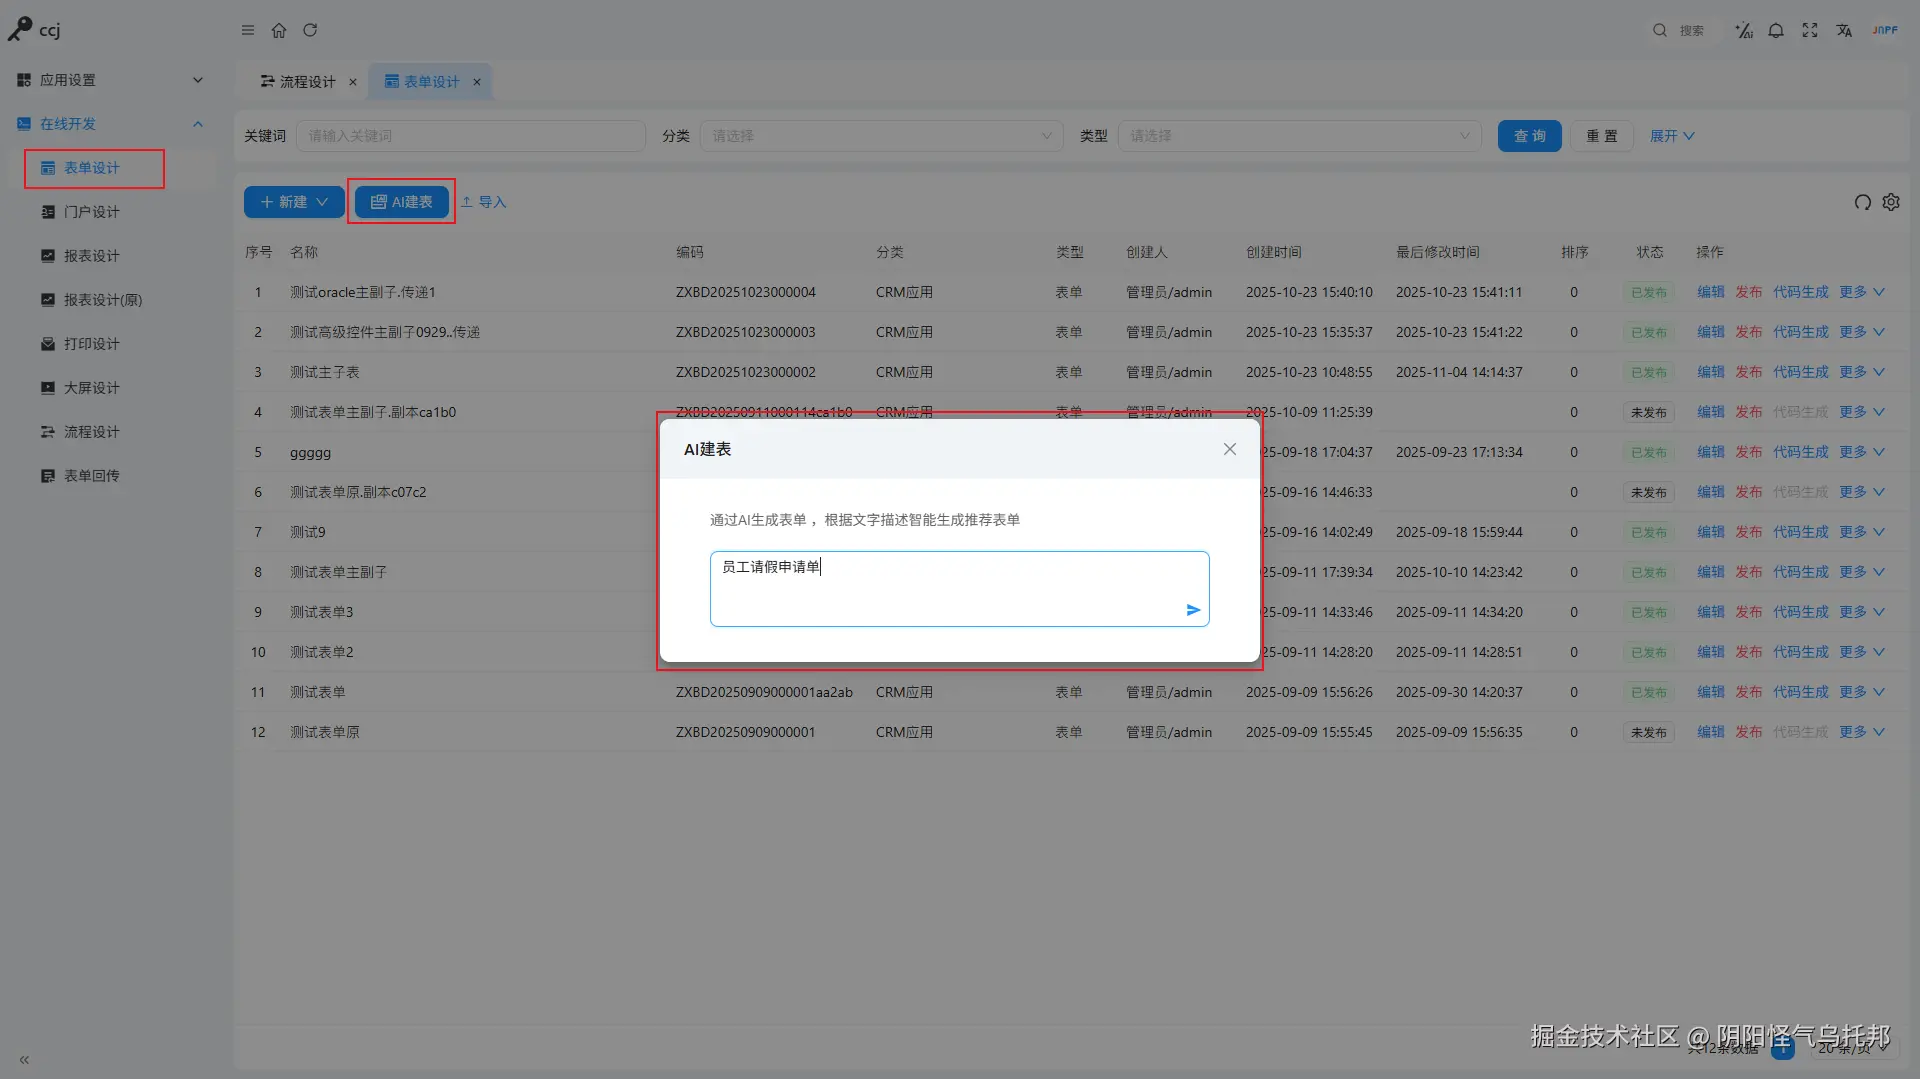Click code ZXBD20251023000004 cell
The width and height of the screenshot is (1920, 1079).
coord(746,292)
